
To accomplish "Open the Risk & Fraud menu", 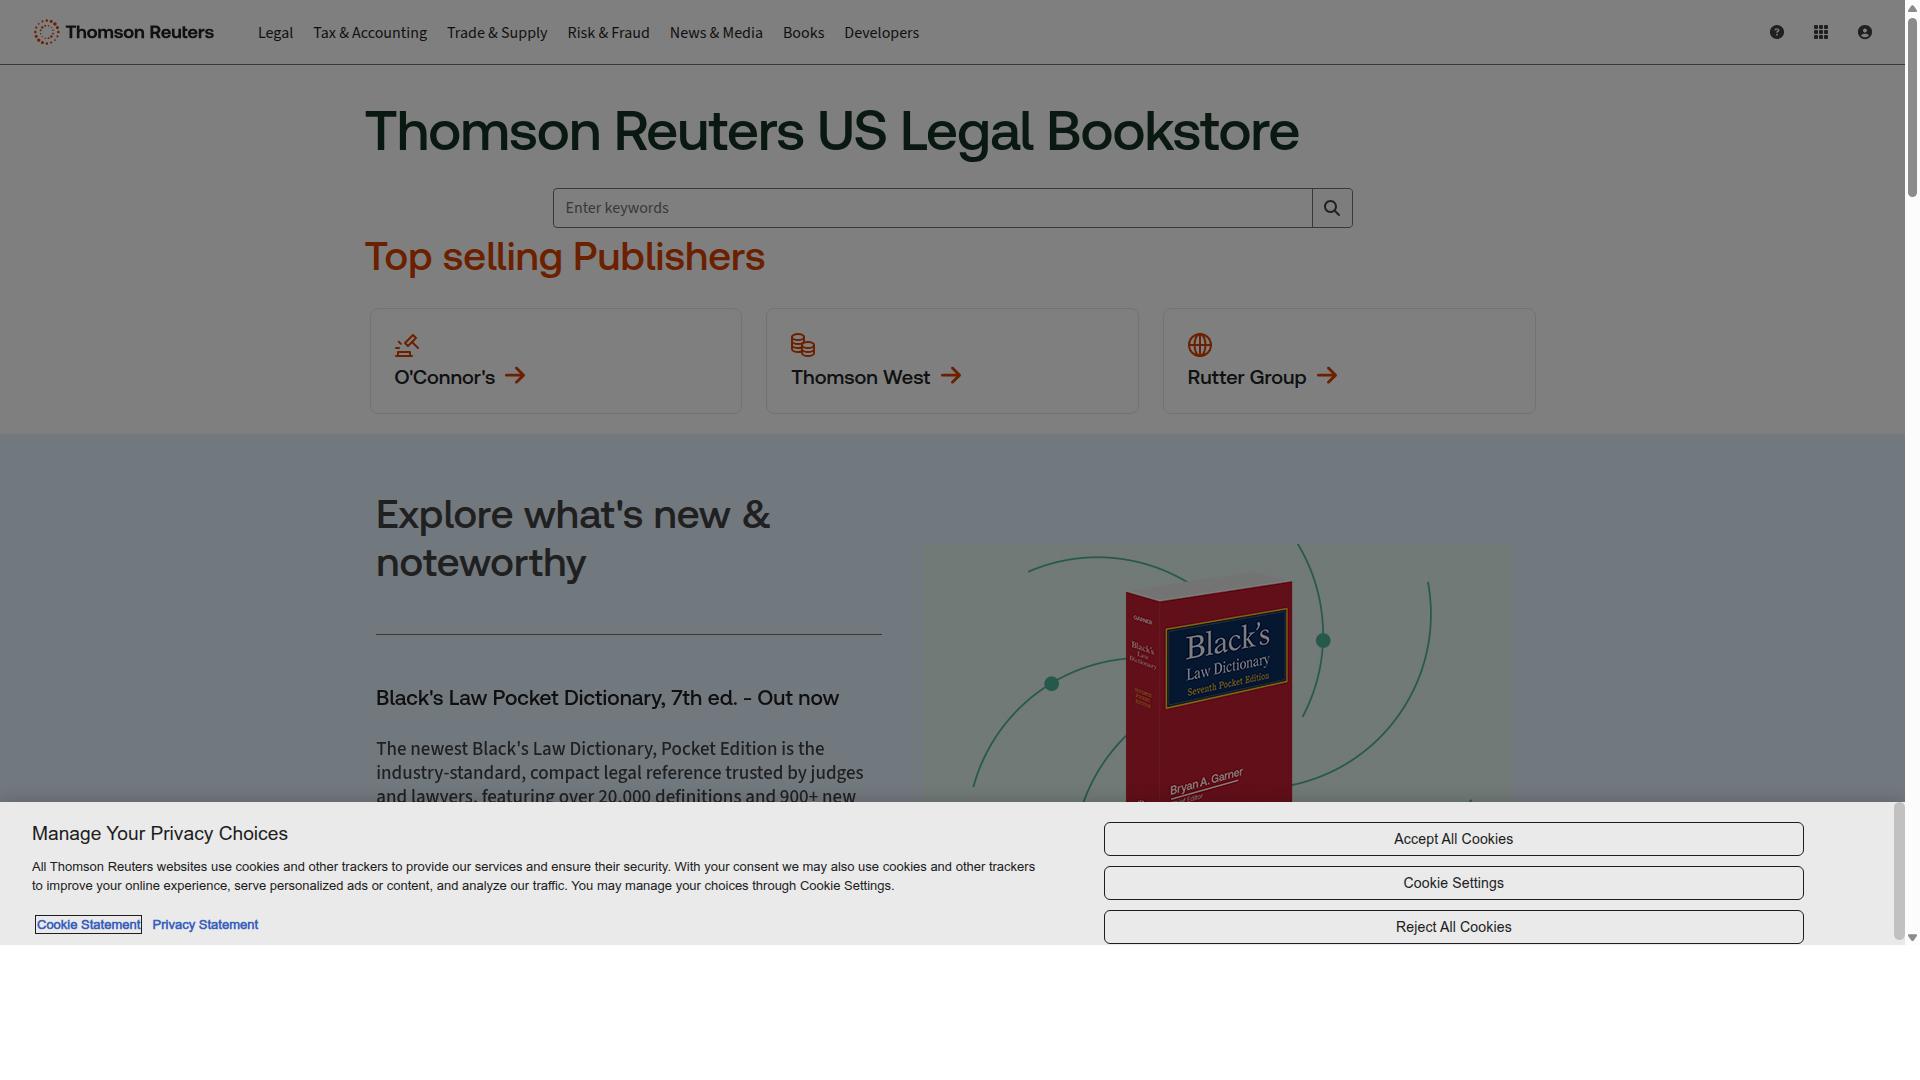I will click(x=608, y=33).
